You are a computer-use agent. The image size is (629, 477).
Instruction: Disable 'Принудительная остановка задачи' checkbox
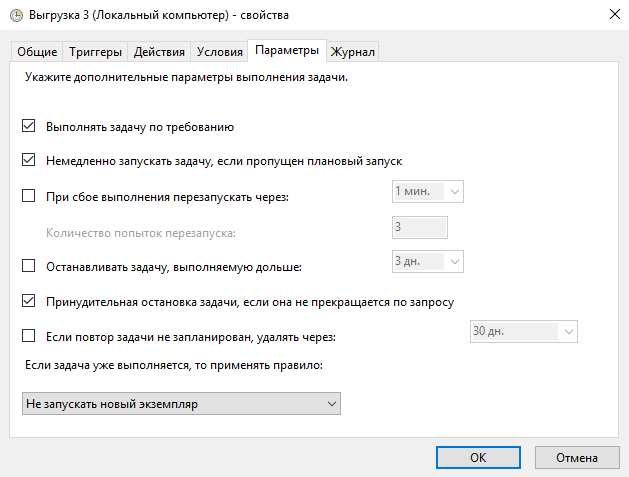click(28, 300)
